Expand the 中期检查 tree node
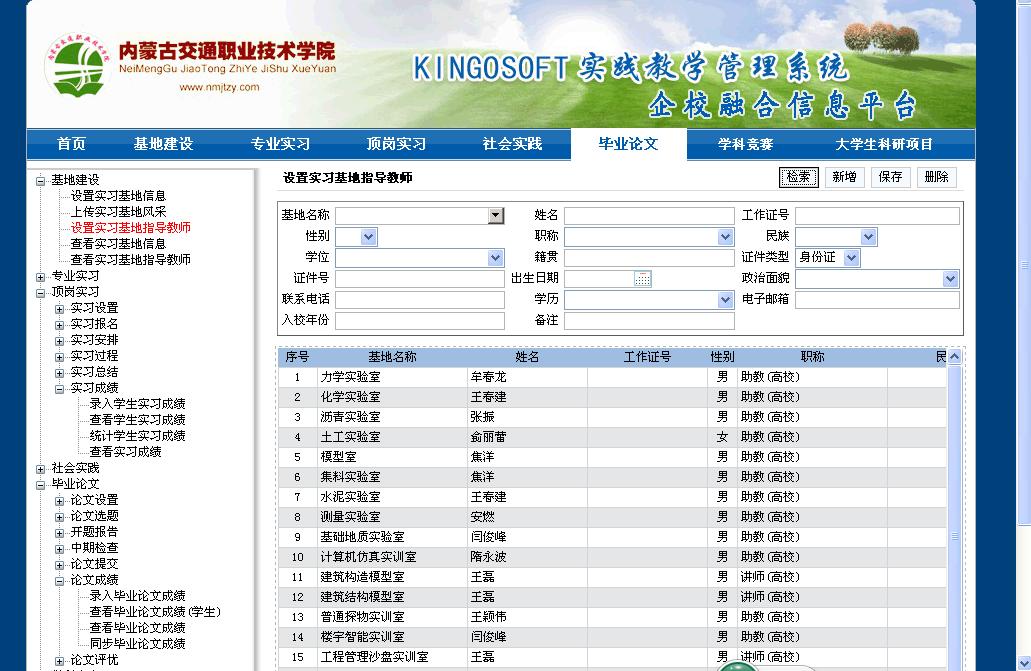The image size is (1031, 671). click(60, 549)
